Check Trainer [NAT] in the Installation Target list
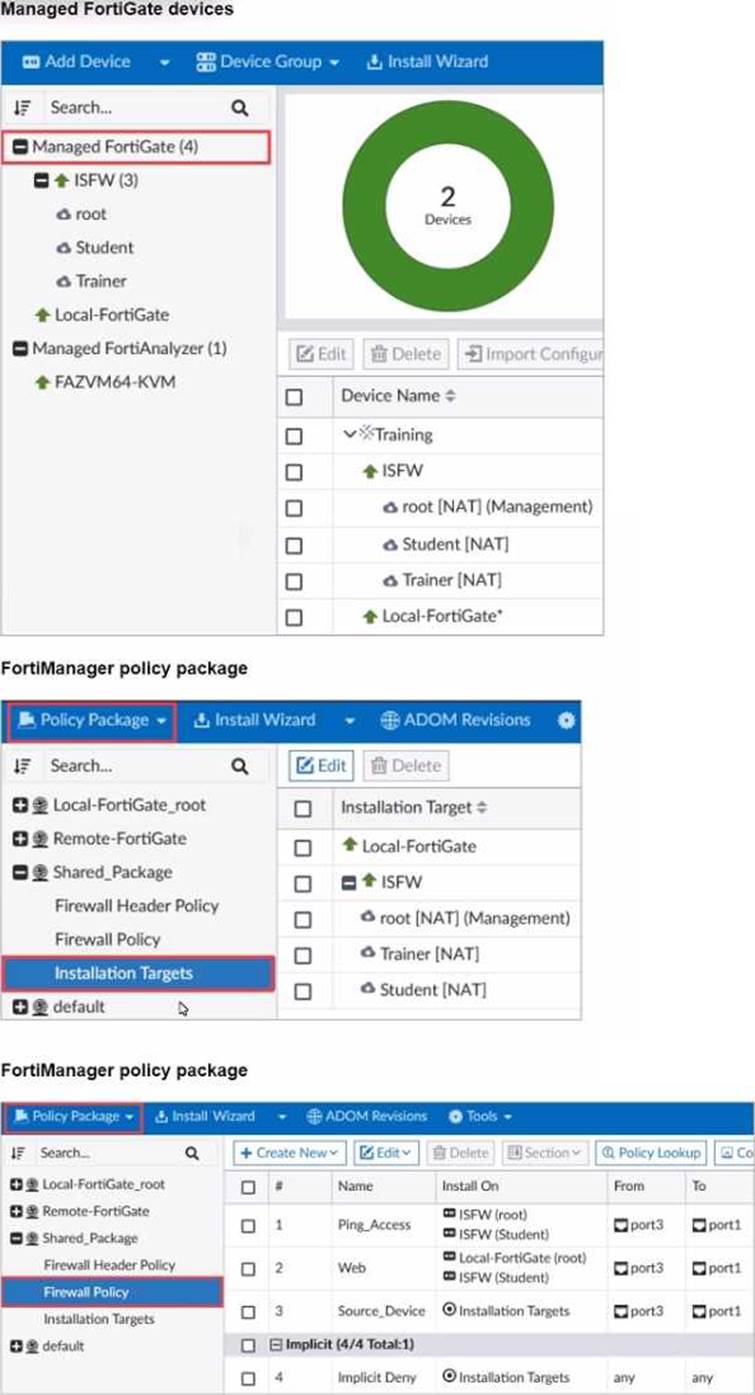The image size is (755, 1395). click(x=303, y=956)
